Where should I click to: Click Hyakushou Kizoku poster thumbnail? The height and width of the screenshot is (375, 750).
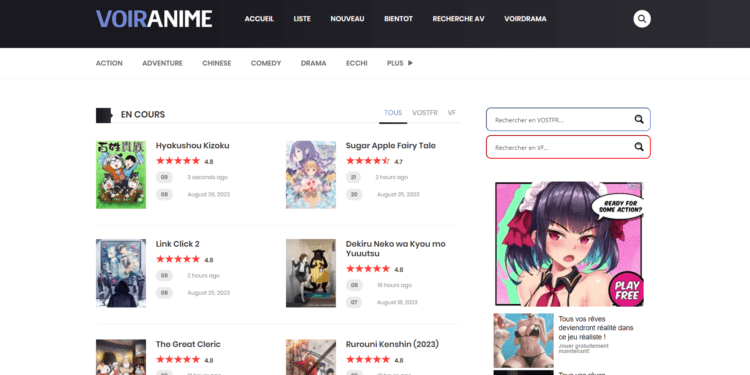pos(121,175)
